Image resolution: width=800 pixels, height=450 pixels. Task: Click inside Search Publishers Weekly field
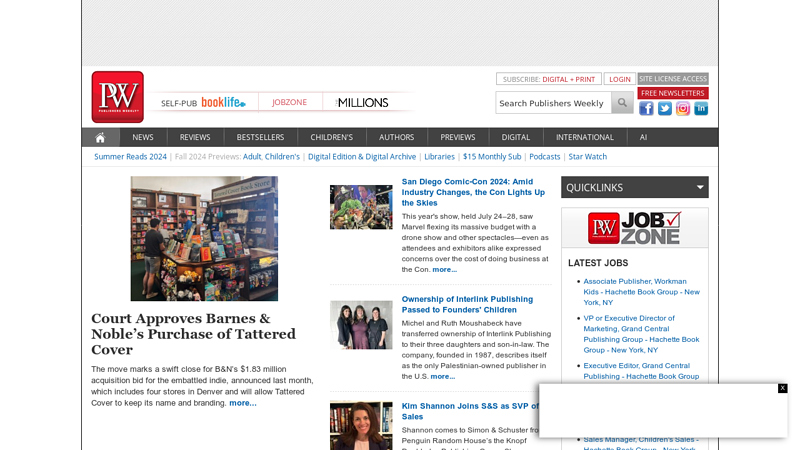click(x=553, y=103)
